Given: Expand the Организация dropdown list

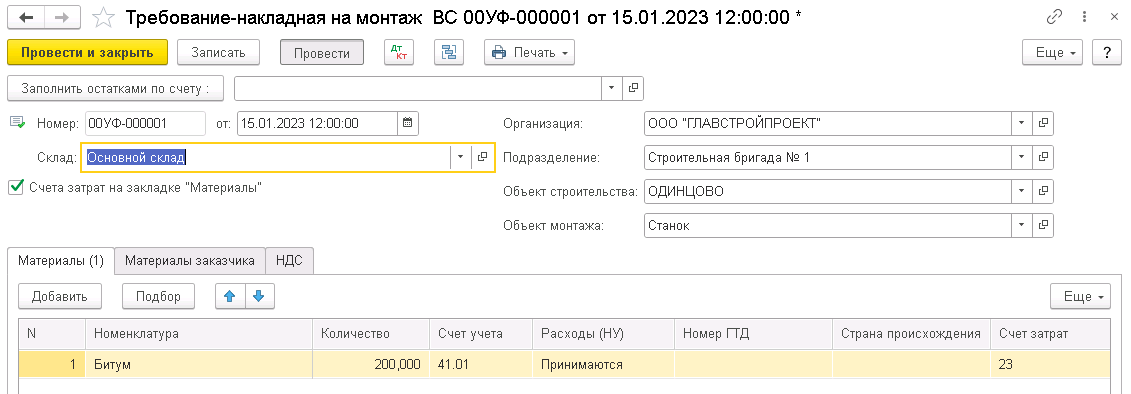Looking at the screenshot, I should [x=1021, y=123].
